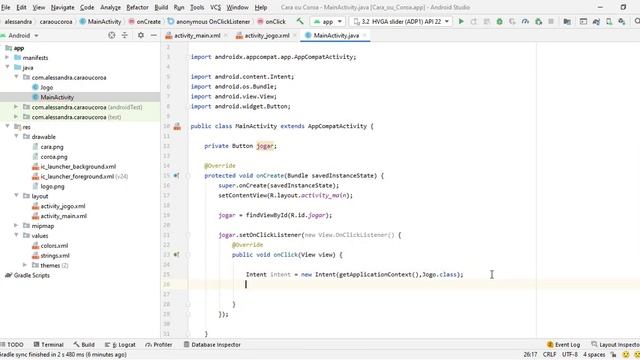Fold the onCreate method at line 15
Image resolution: width=640 pixels, height=360 pixels.
pos(188,176)
